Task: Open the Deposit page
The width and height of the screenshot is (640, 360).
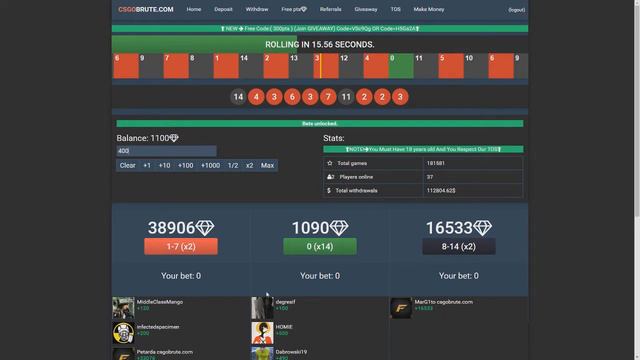Action: pyautogui.click(x=223, y=9)
